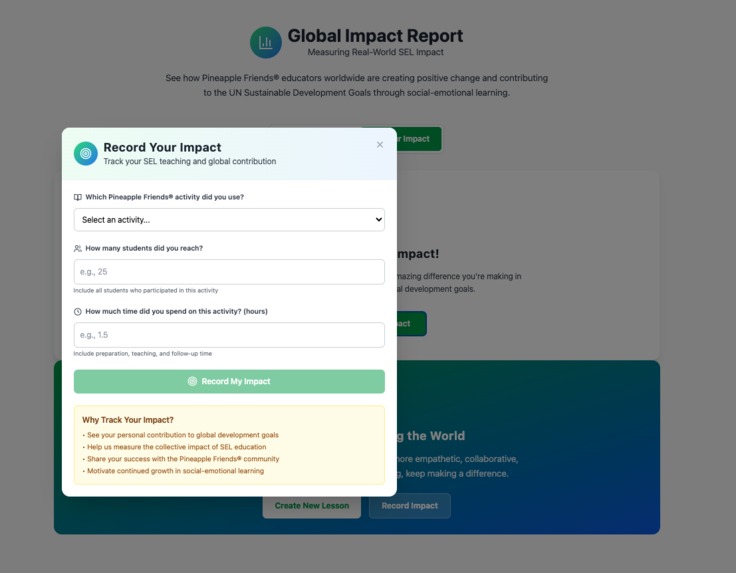Click the Global Impact Report heading
Screen dimensions: 736x573
point(375,36)
